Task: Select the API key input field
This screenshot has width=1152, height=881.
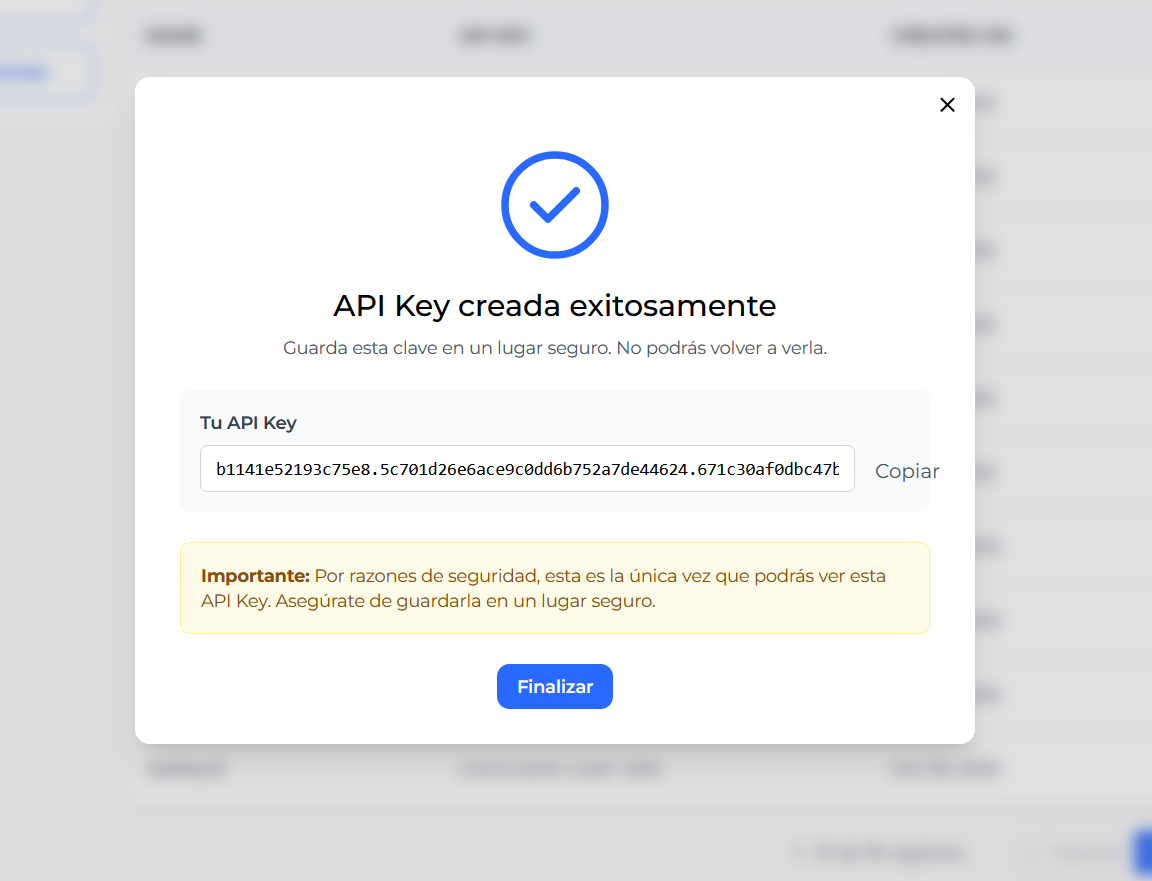Action: 527,468
